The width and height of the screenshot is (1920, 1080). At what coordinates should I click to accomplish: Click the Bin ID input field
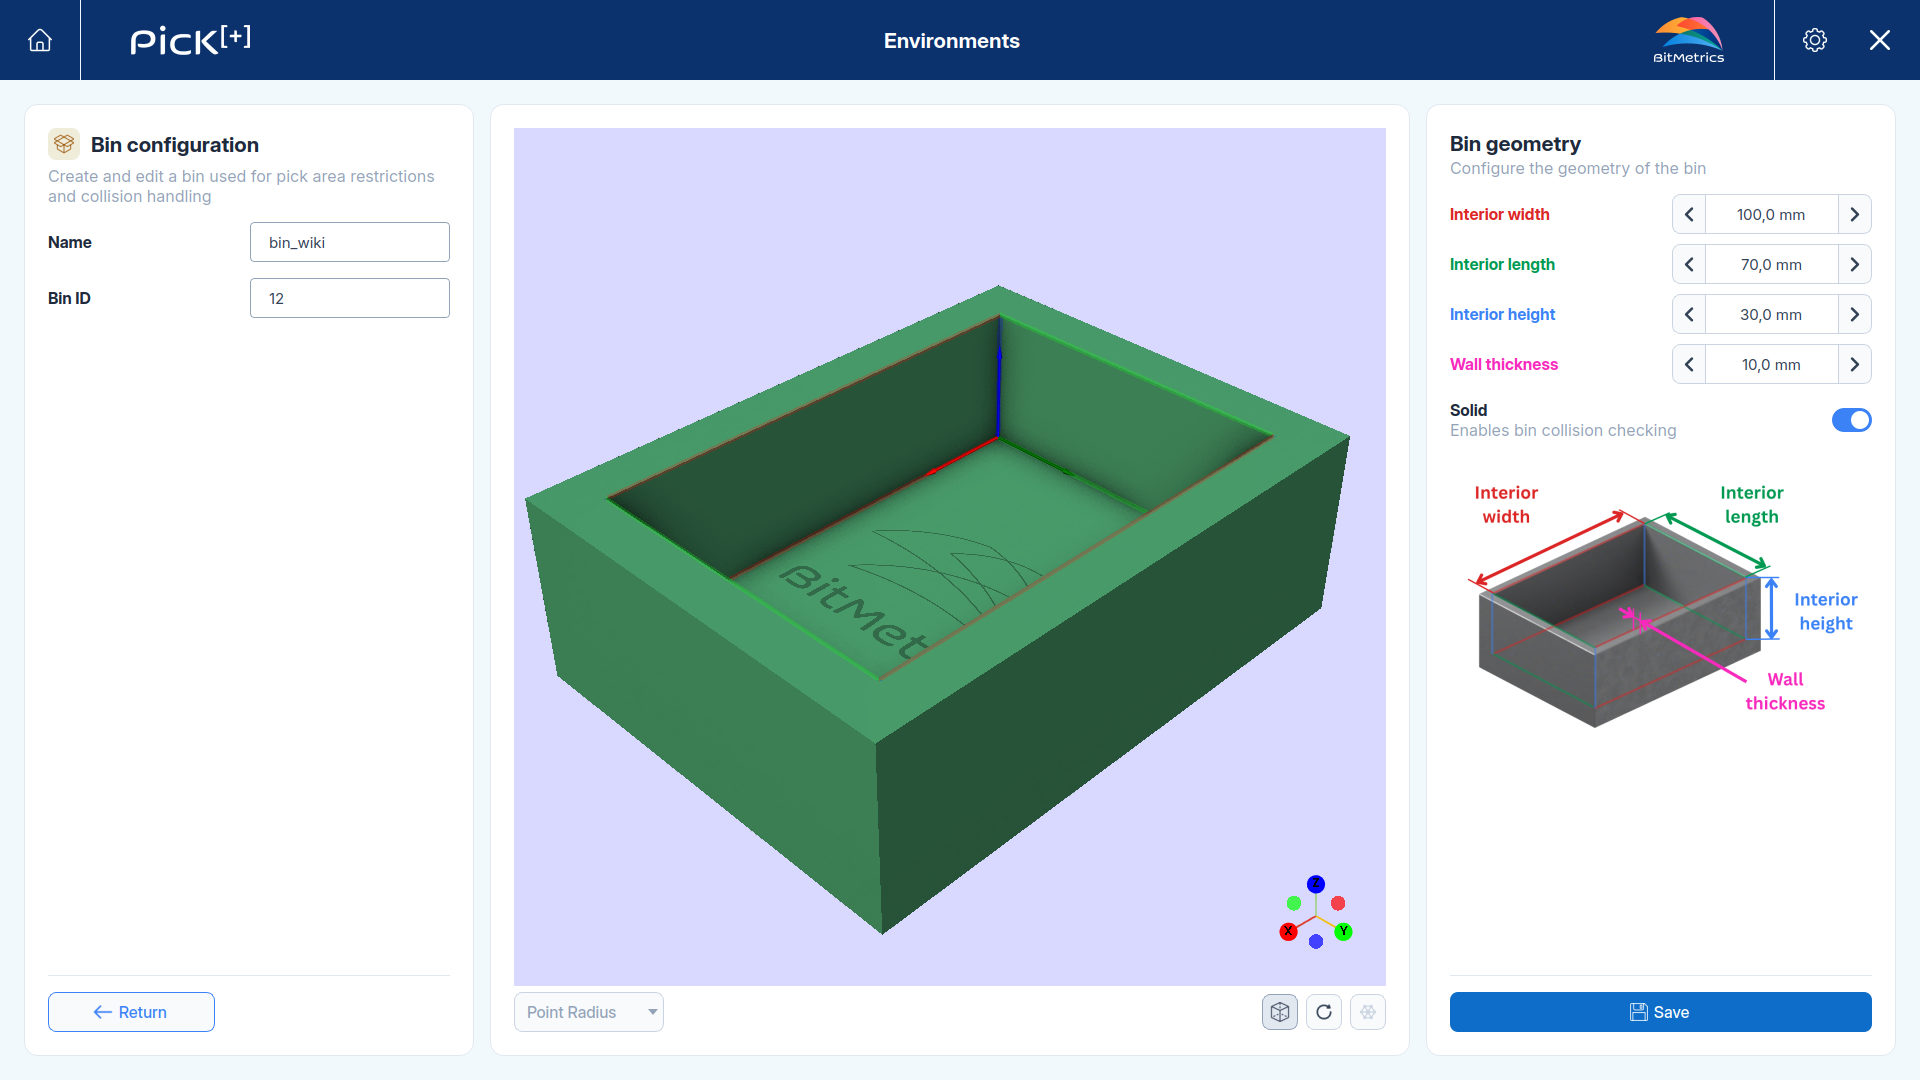click(x=350, y=298)
